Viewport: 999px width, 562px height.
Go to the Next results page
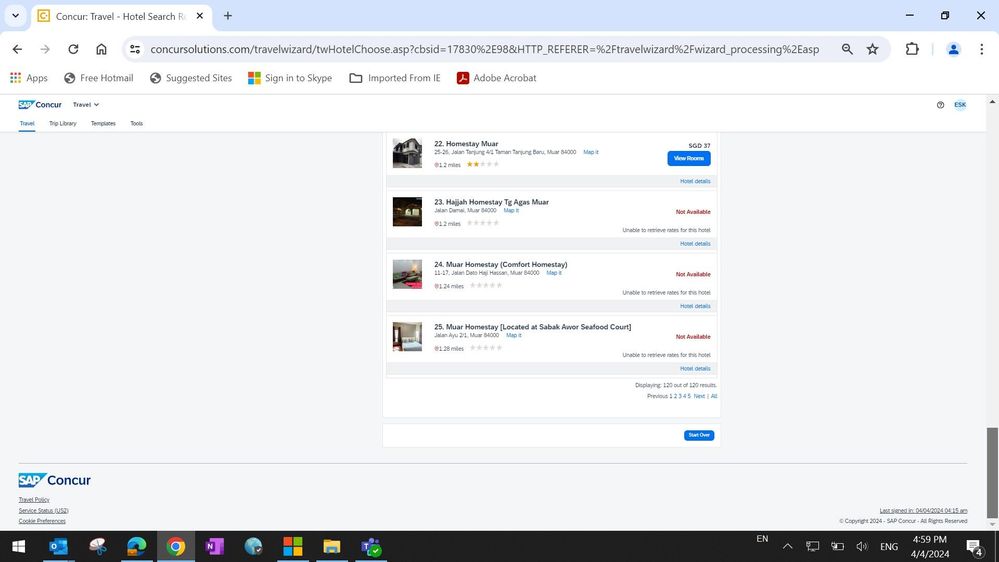(x=699, y=396)
